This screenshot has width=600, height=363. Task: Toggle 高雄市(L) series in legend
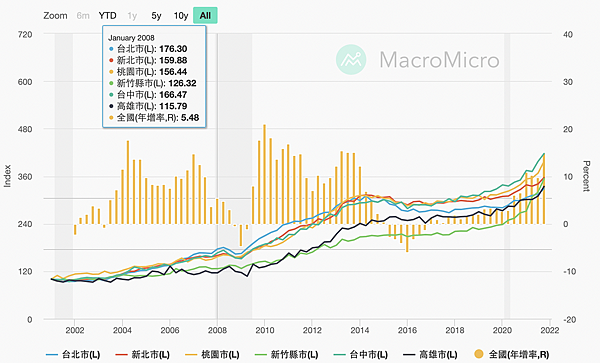coord(430,355)
